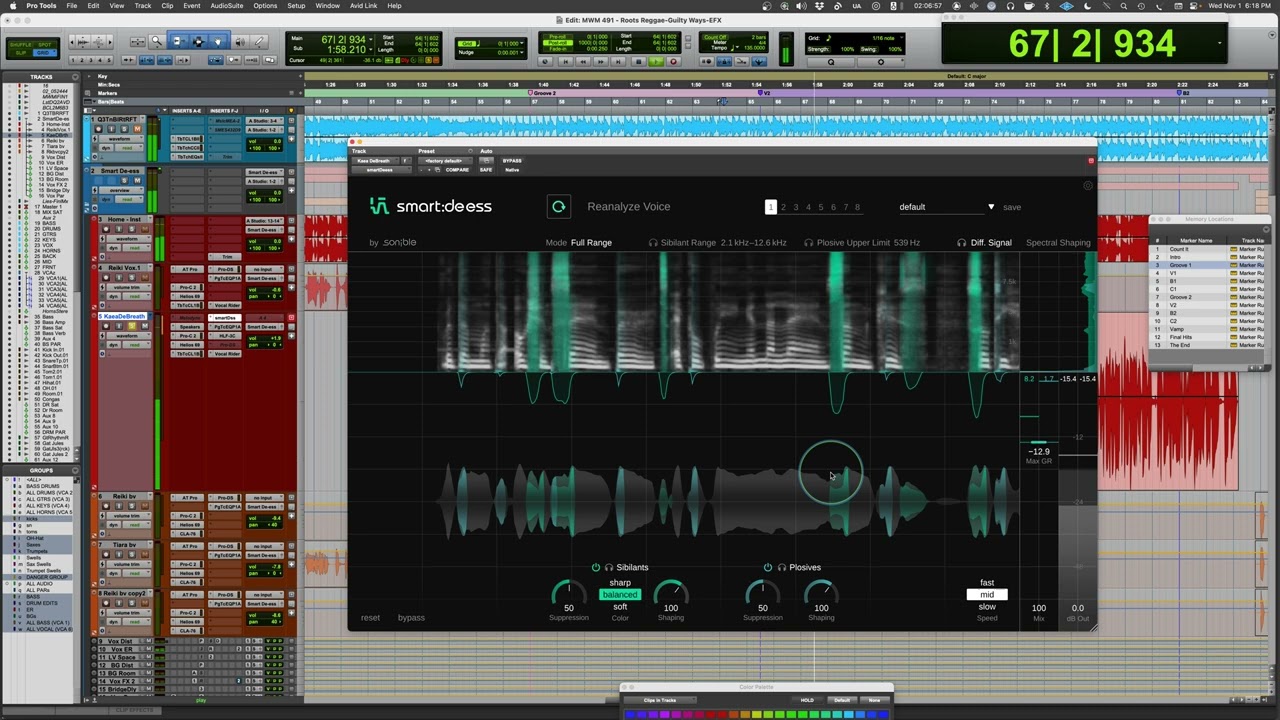Open the smartDeess insert selector
Viewport: 1280px width, 720px height.
click(380, 170)
